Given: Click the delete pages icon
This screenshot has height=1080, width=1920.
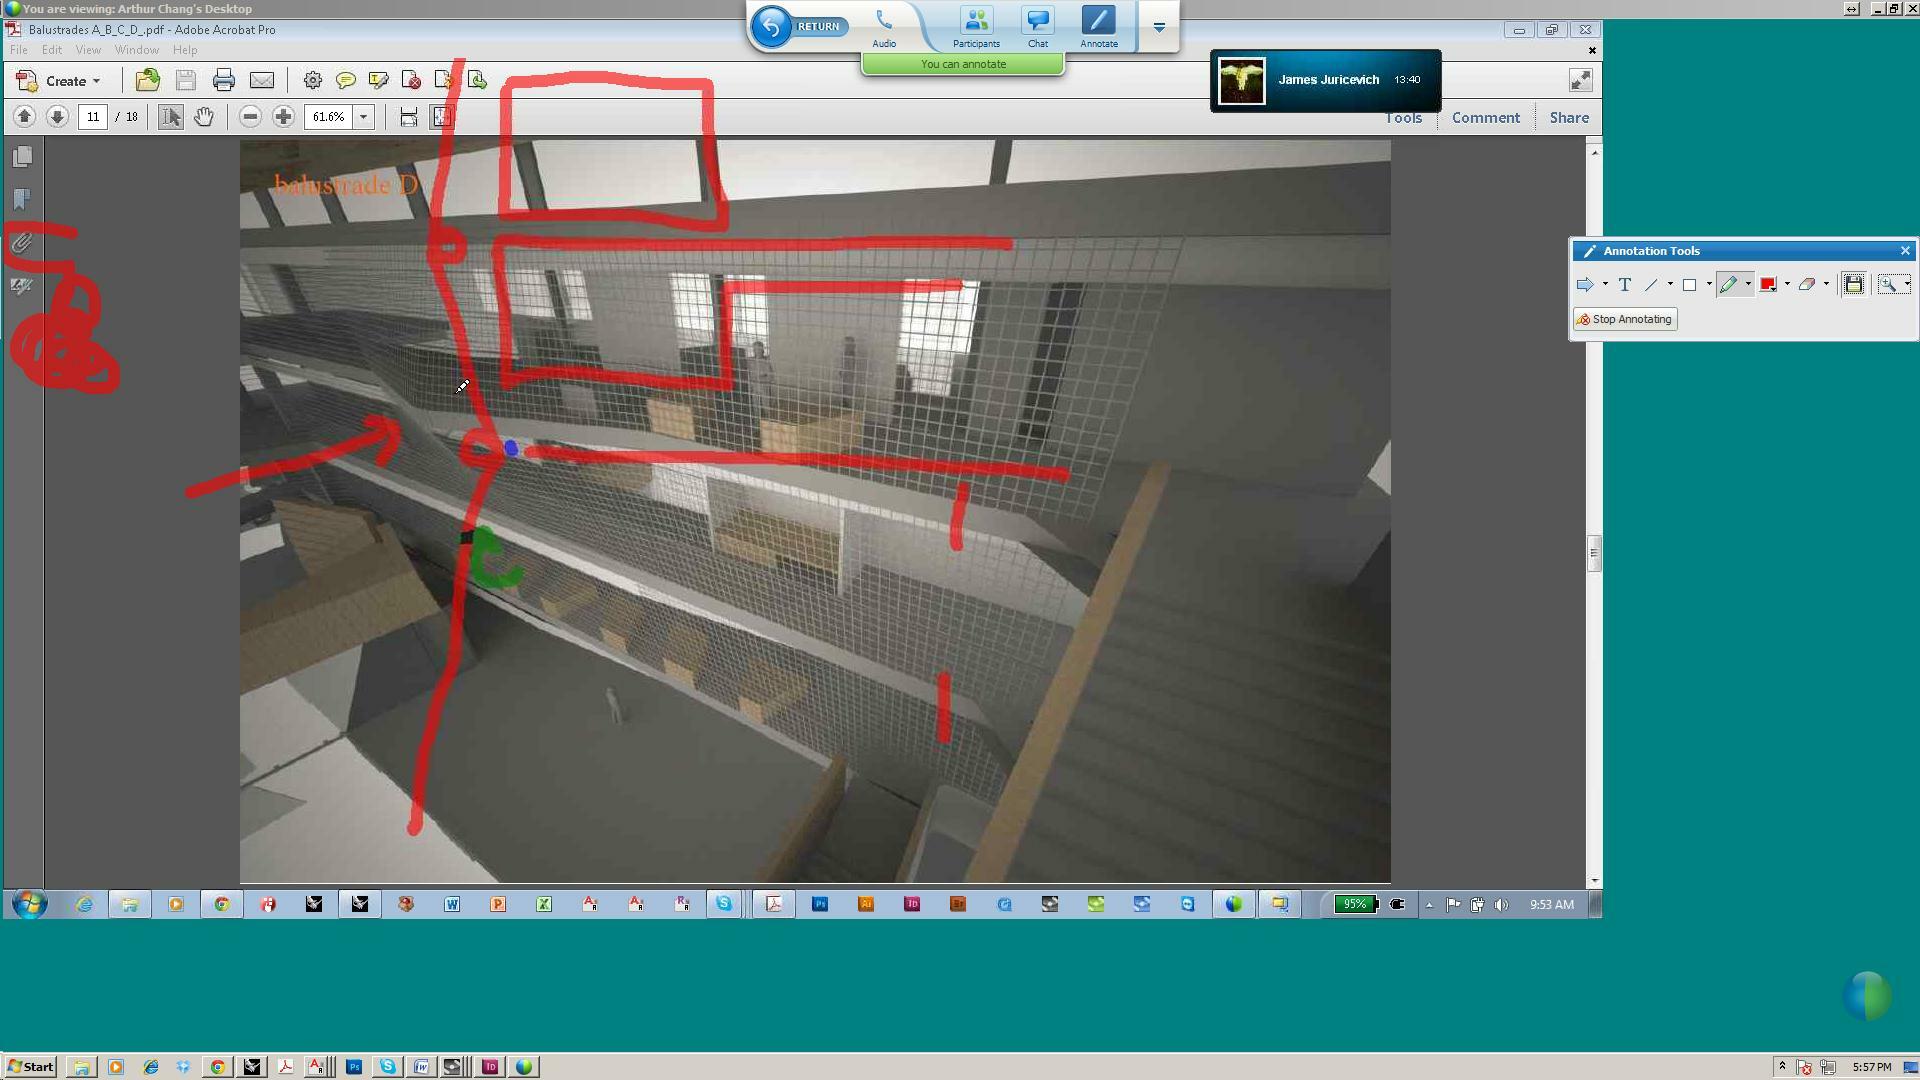Looking at the screenshot, I should click(x=410, y=81).
